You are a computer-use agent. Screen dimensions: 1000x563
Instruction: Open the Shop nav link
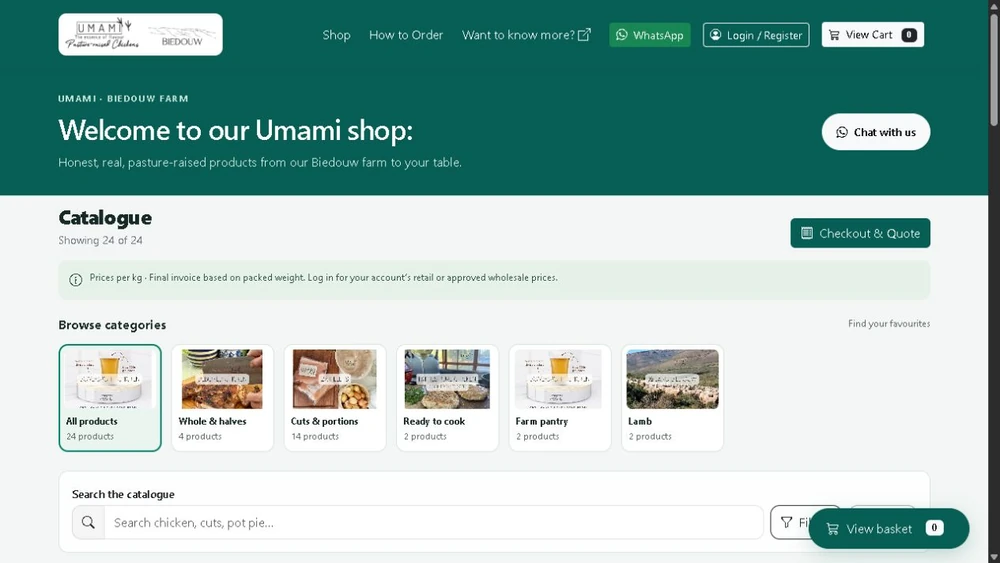(x=336, y=35)
